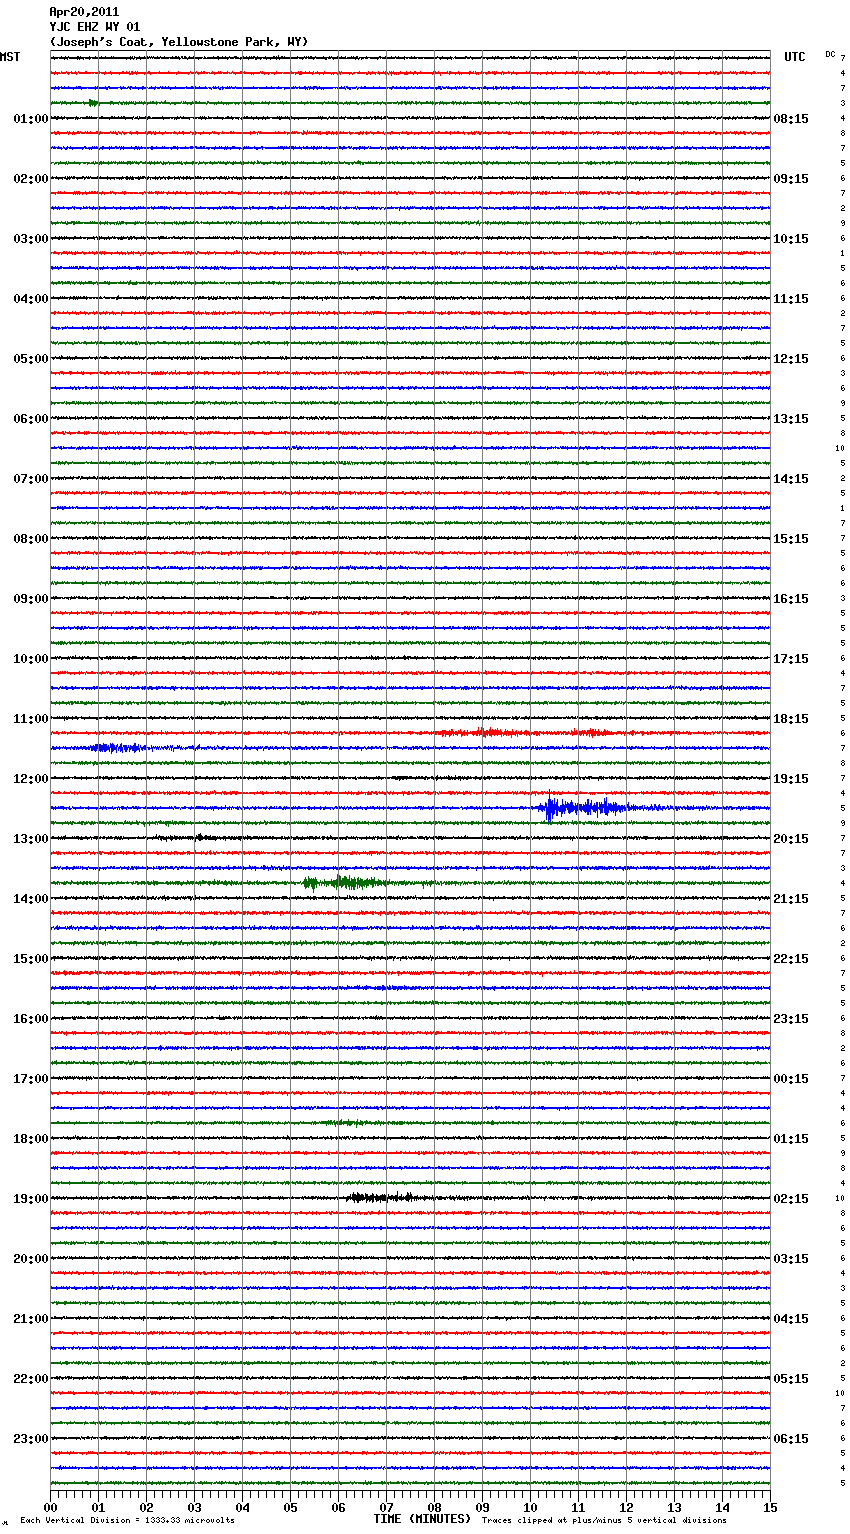
Task: Click the 'TIME (MINUTES)' axis title
Action: click(422, 1519)
